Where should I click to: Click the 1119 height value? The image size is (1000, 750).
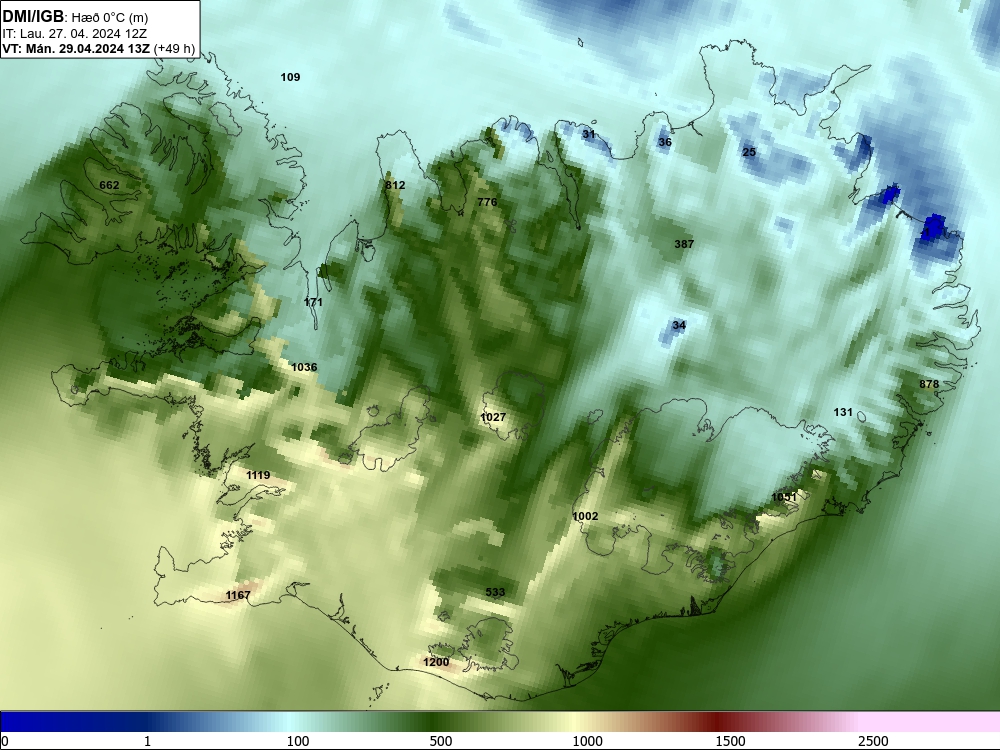click(x=258, y=476)
